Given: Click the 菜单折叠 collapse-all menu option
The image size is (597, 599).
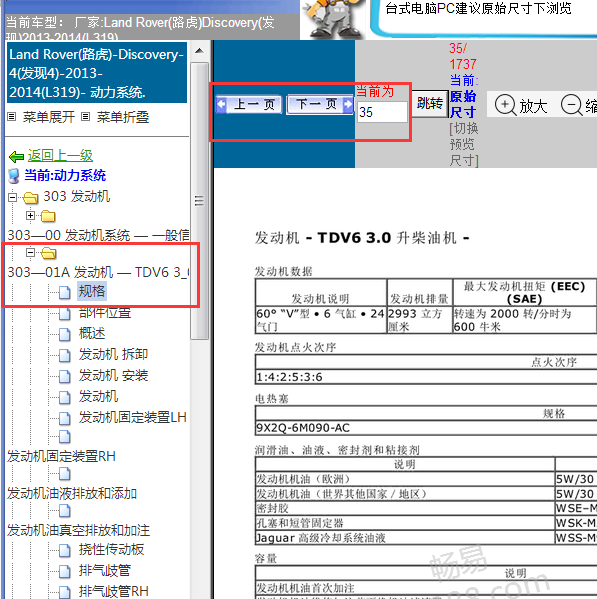Looking at the screenshot, I should pos(123,117).
